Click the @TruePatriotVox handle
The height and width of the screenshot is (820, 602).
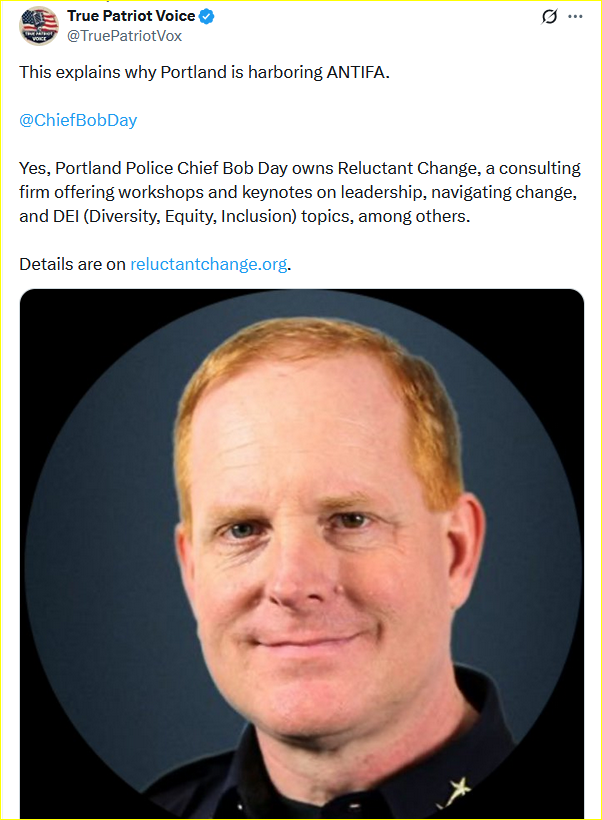(116, 35)
